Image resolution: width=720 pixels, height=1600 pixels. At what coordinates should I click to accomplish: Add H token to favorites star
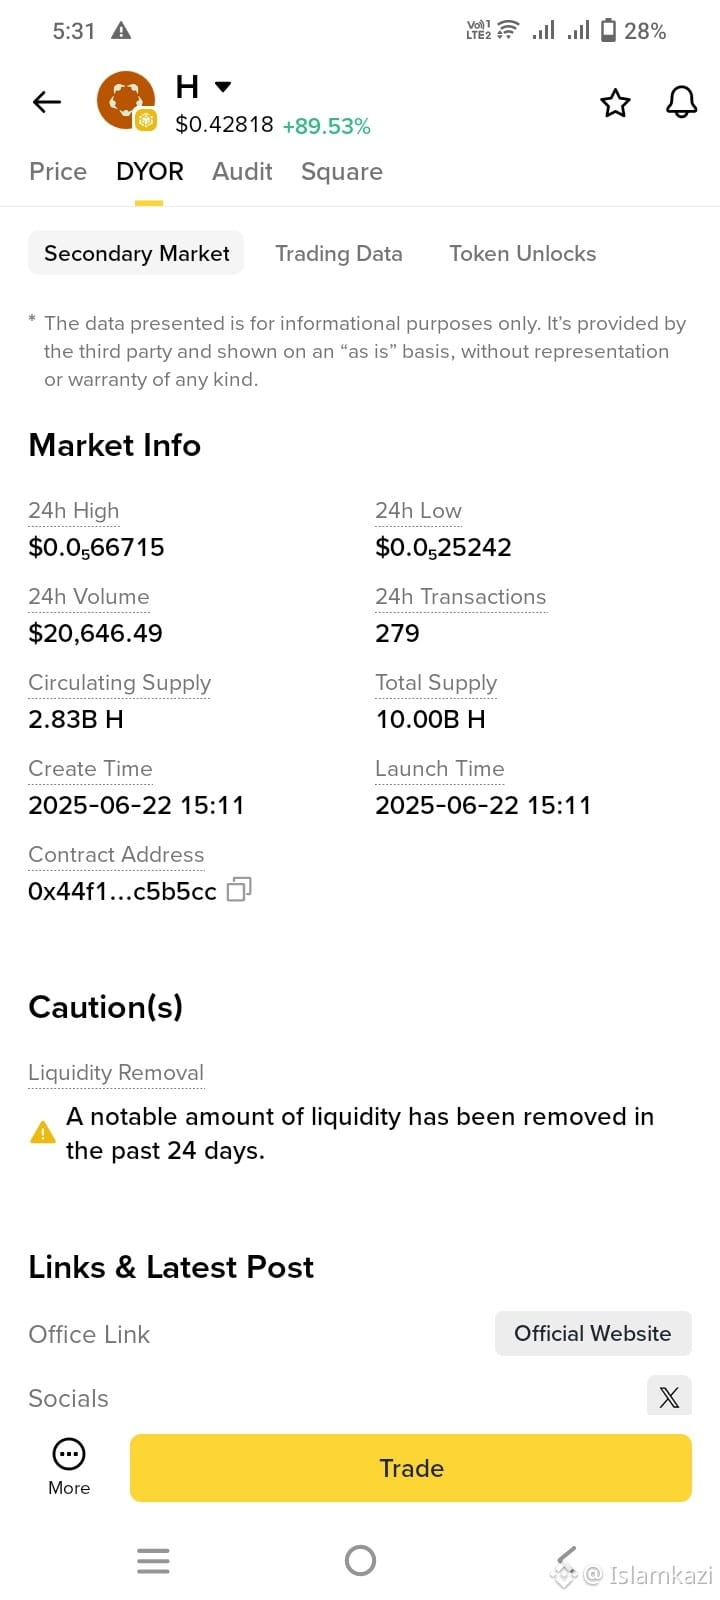click(x=615, y=103)
